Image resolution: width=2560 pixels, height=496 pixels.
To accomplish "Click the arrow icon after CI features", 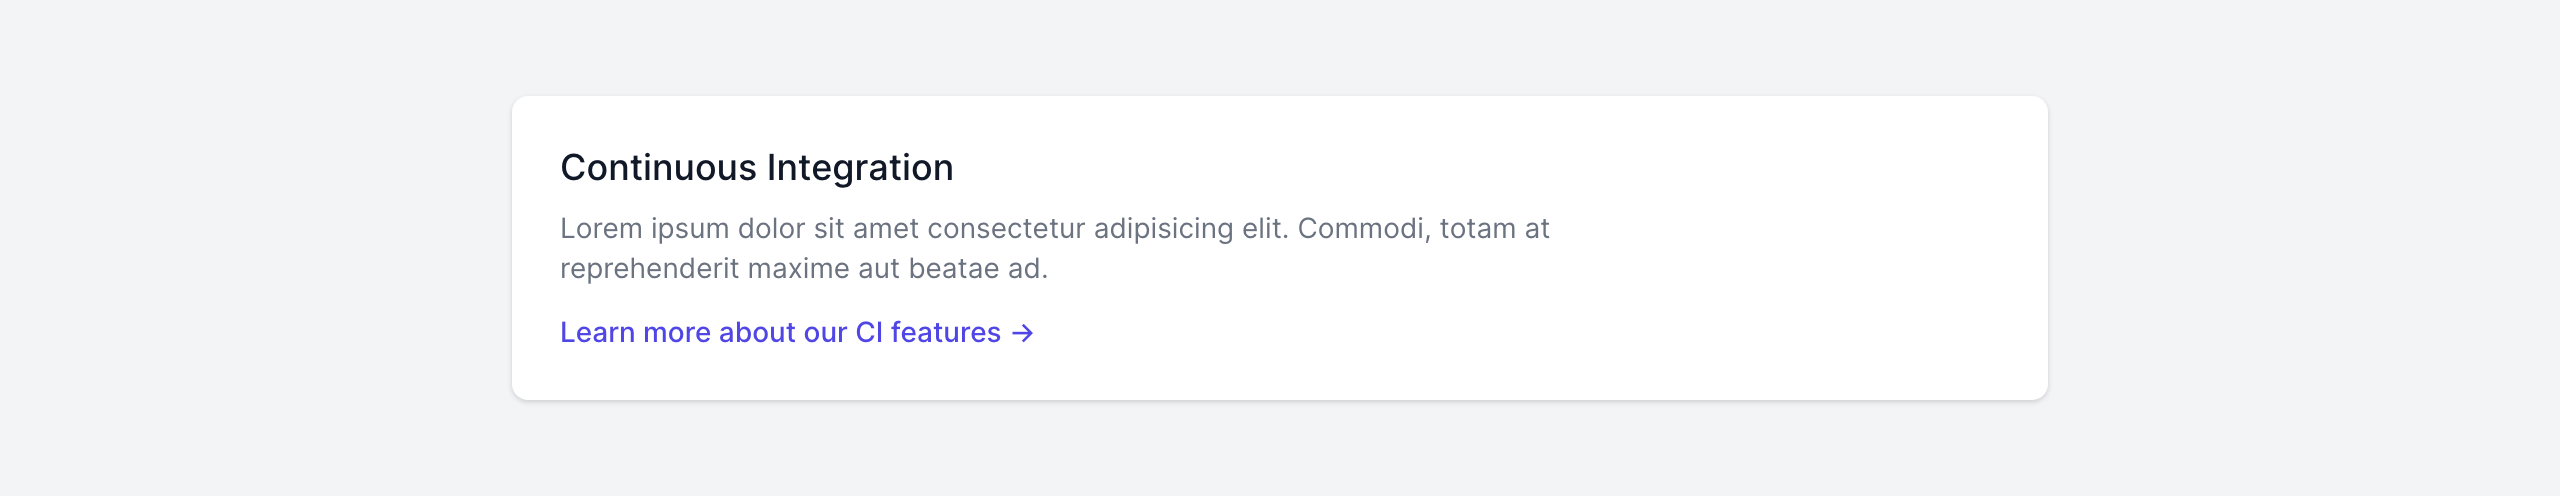I will (x=1022, y=333).
